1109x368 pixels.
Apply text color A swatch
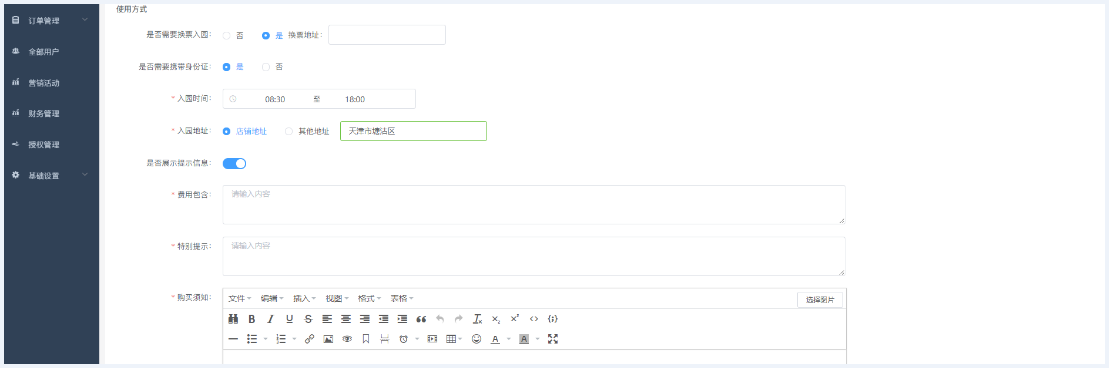(495, 339)
